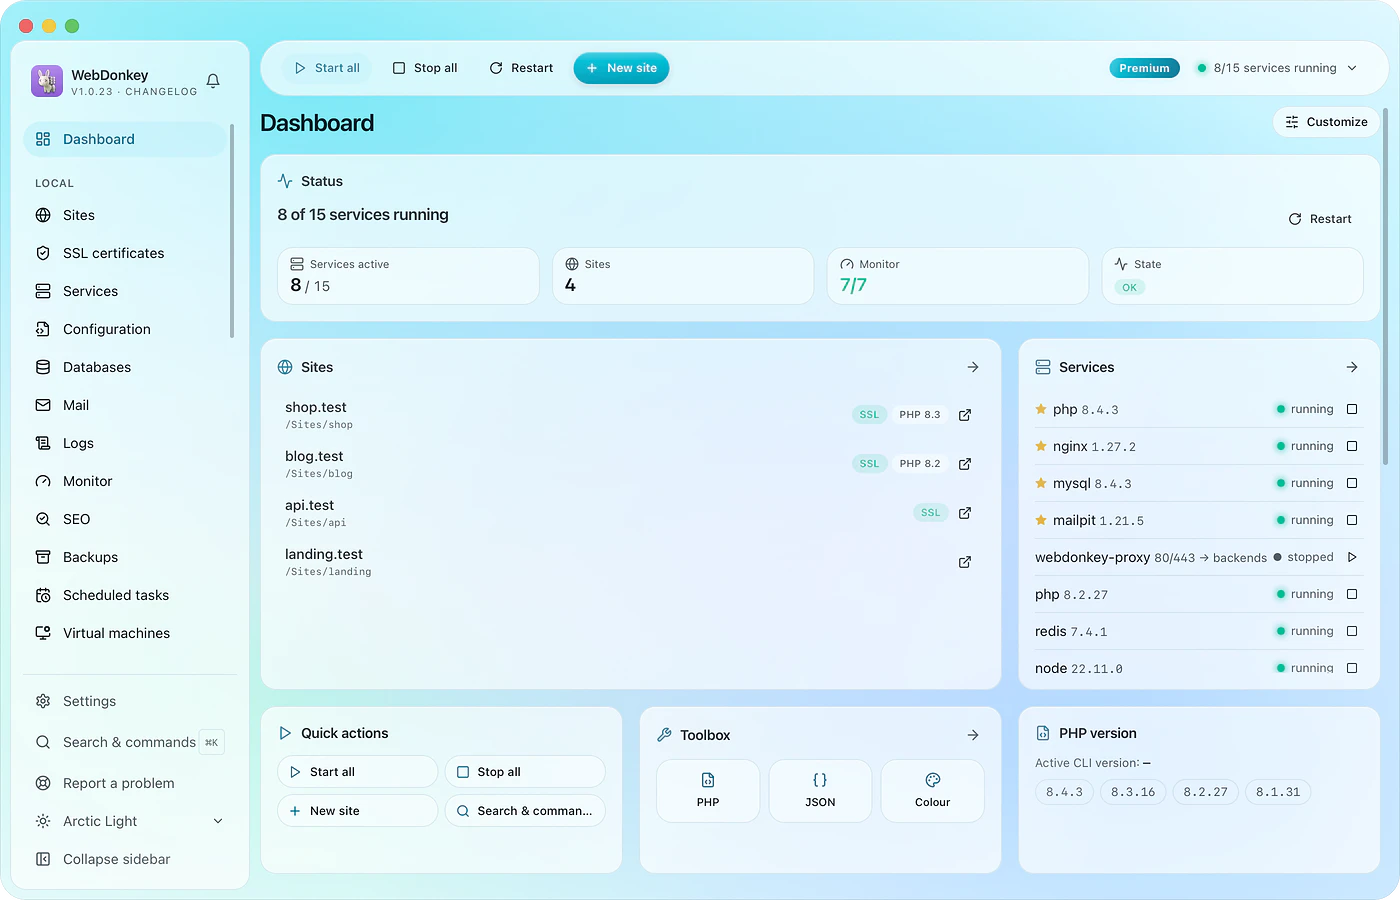Viewport: 1400px width, 900px height.
Task: Open notifications bell icon
Action: 213,81
